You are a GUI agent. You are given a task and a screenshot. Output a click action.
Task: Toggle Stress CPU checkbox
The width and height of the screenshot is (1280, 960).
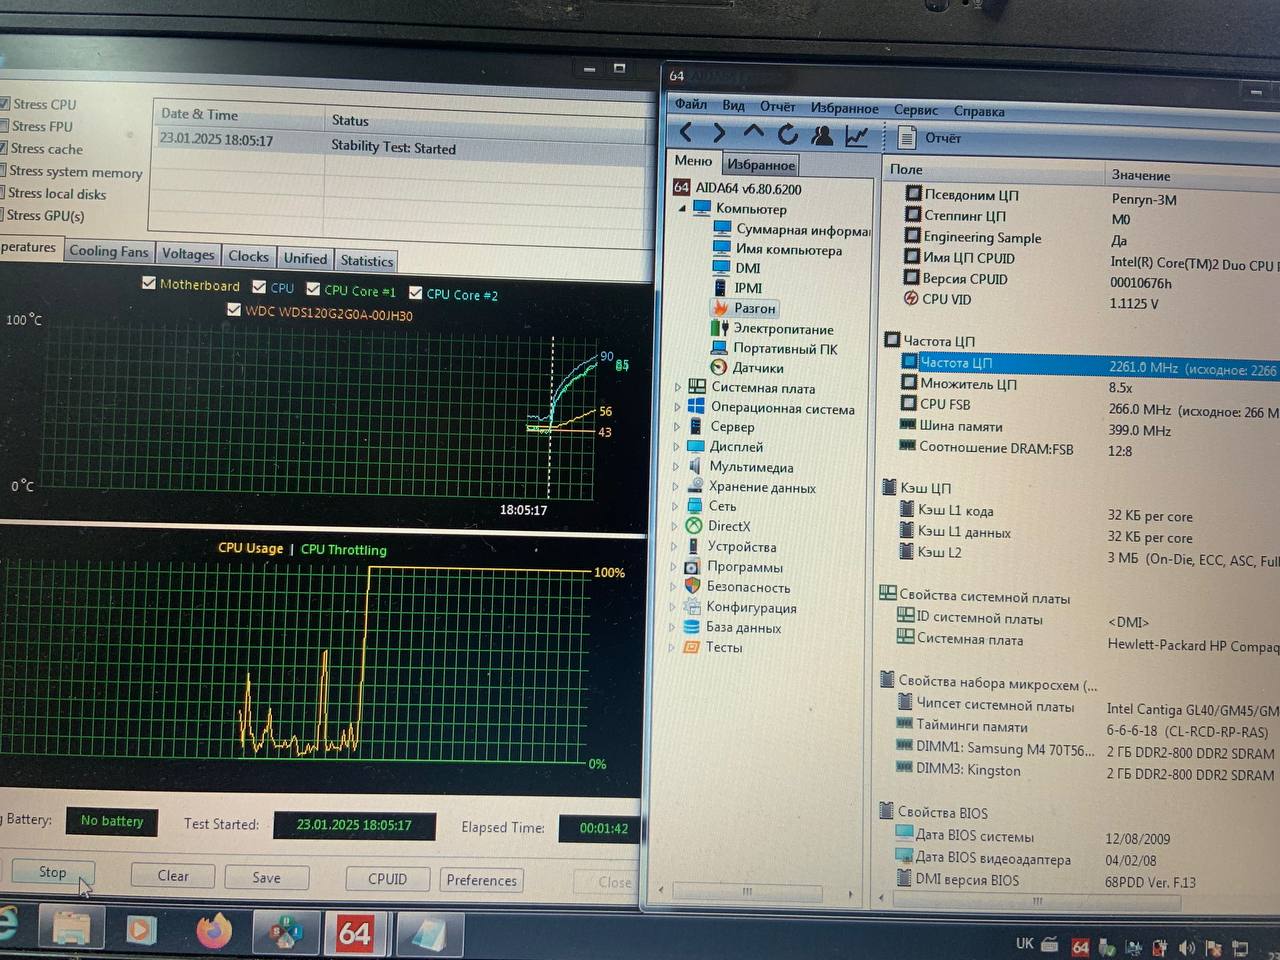(x=5, y=103)
